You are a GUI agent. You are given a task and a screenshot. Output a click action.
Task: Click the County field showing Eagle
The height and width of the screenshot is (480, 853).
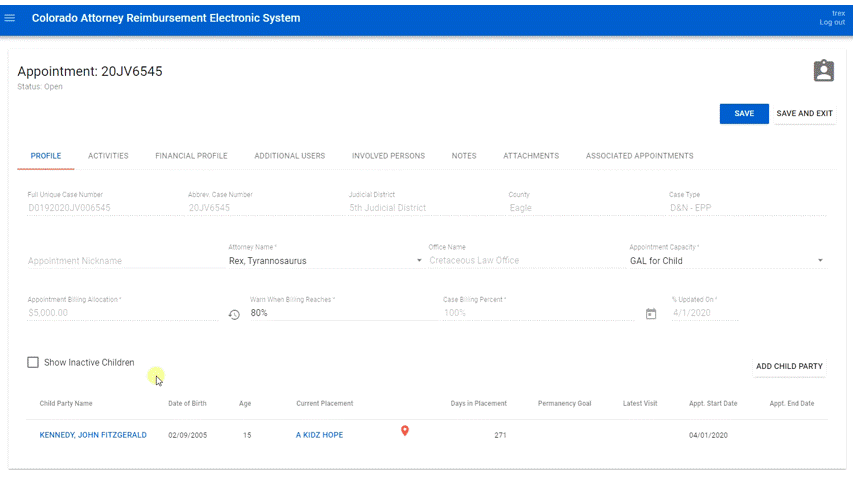586,208
